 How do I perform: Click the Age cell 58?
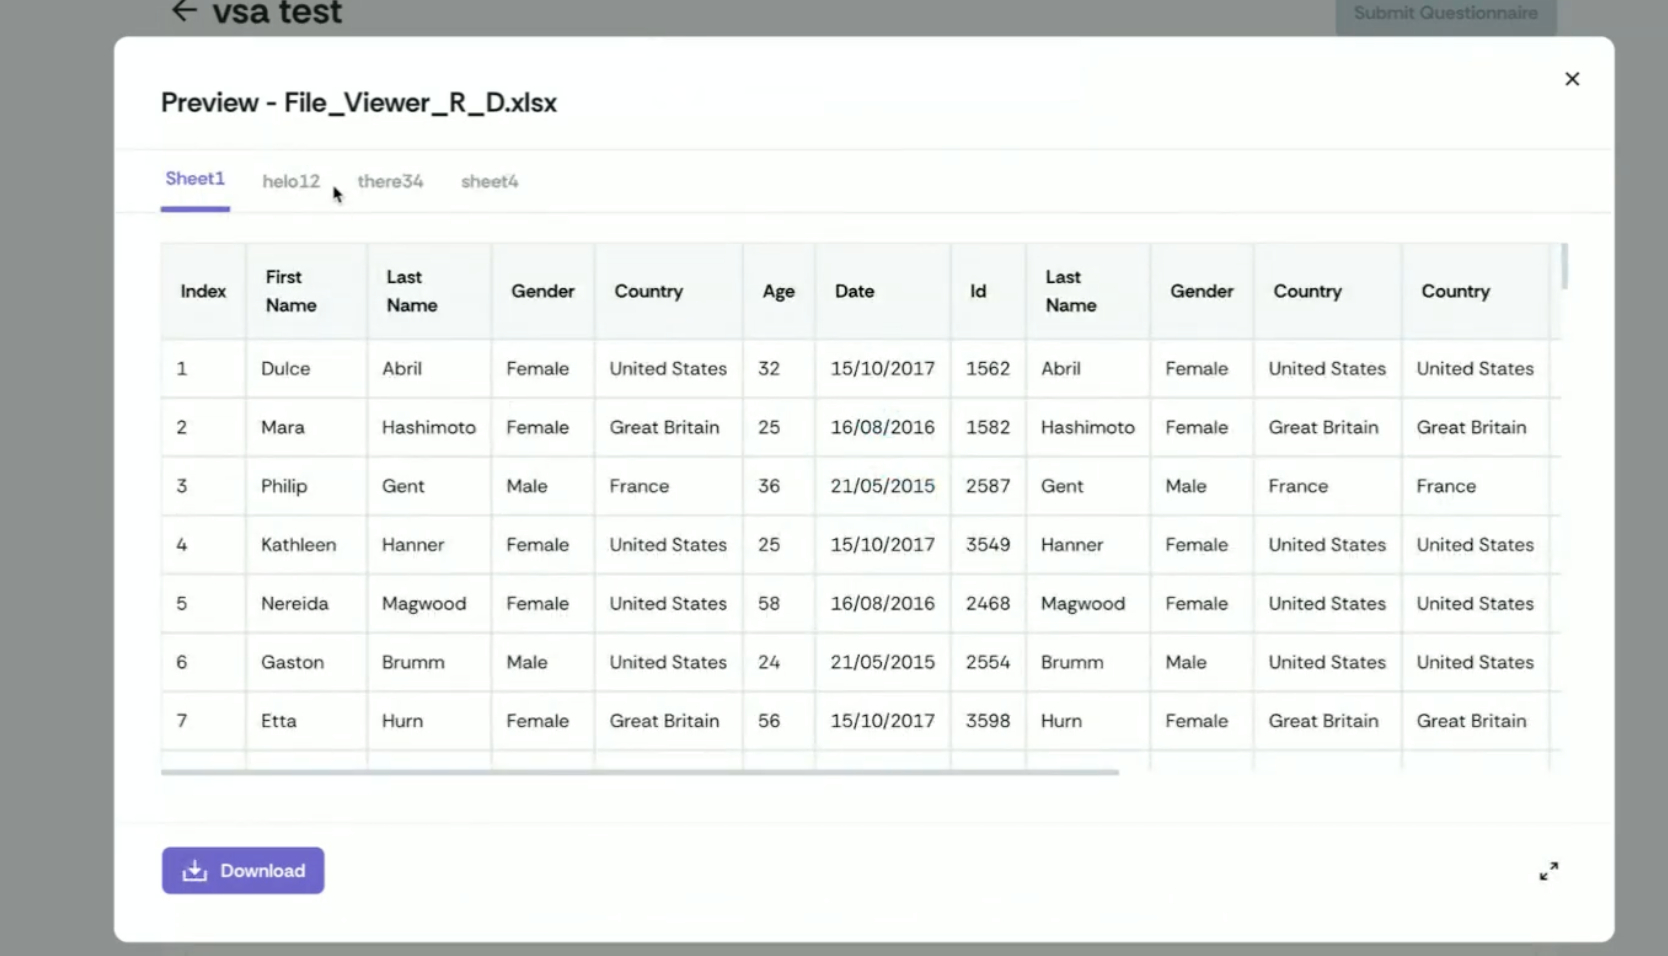779,603
